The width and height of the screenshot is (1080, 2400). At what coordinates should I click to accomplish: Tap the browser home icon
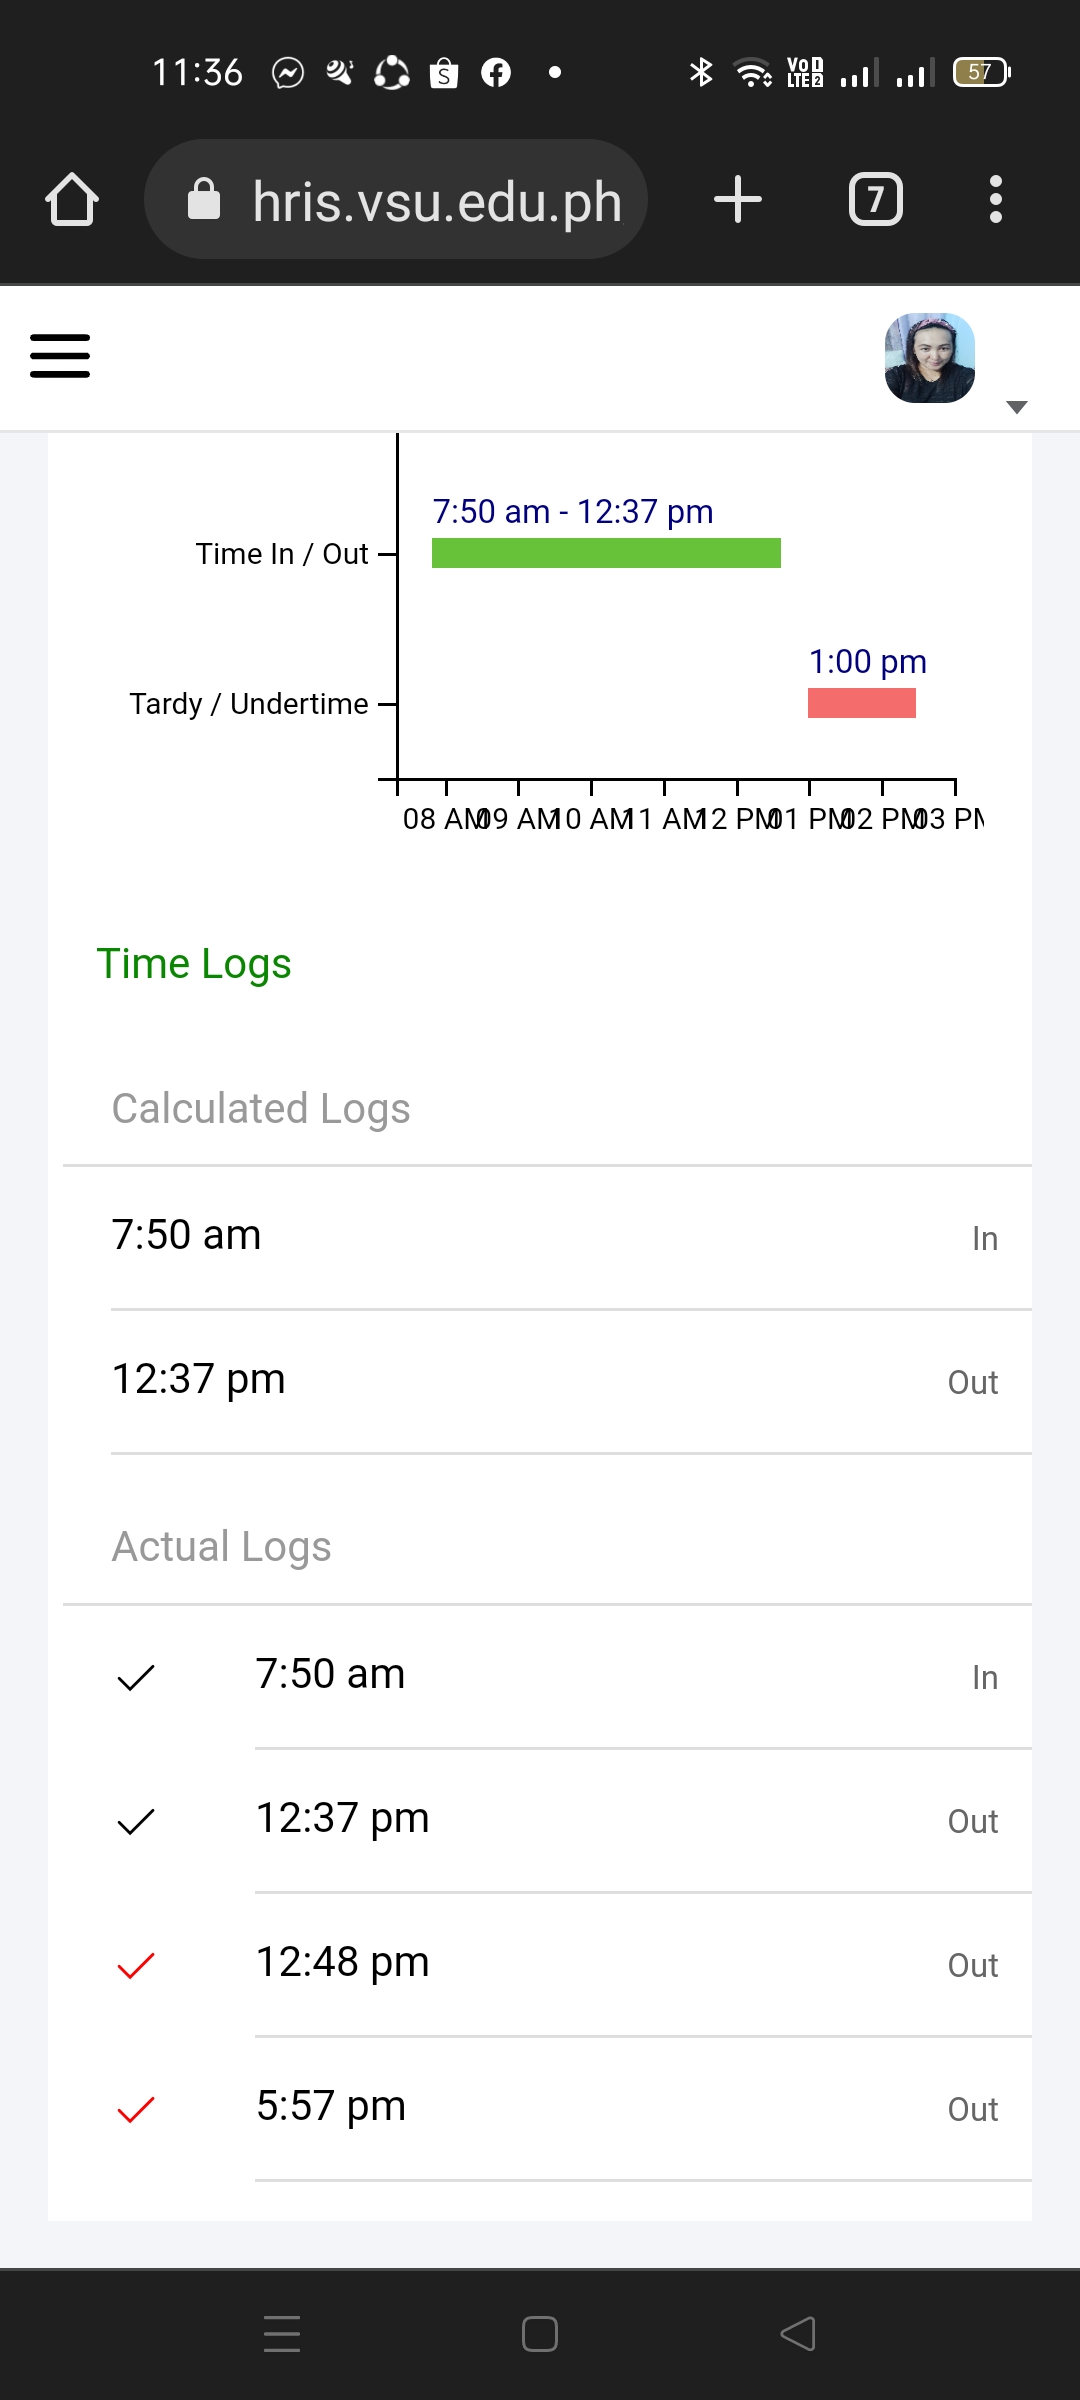point(72,199)
